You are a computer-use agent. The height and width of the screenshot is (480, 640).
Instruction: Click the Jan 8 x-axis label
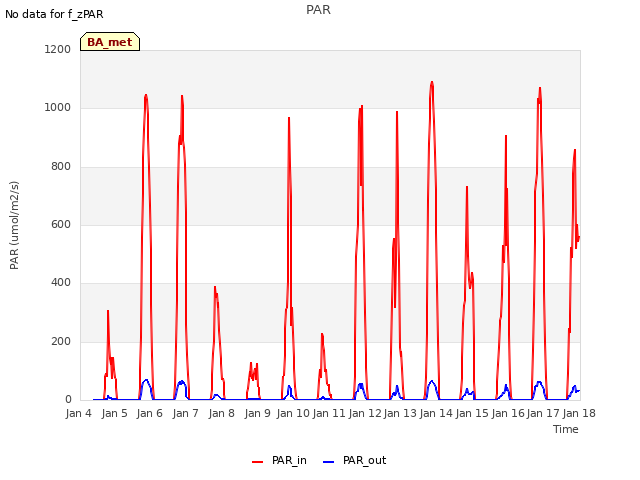click(222, 413)
